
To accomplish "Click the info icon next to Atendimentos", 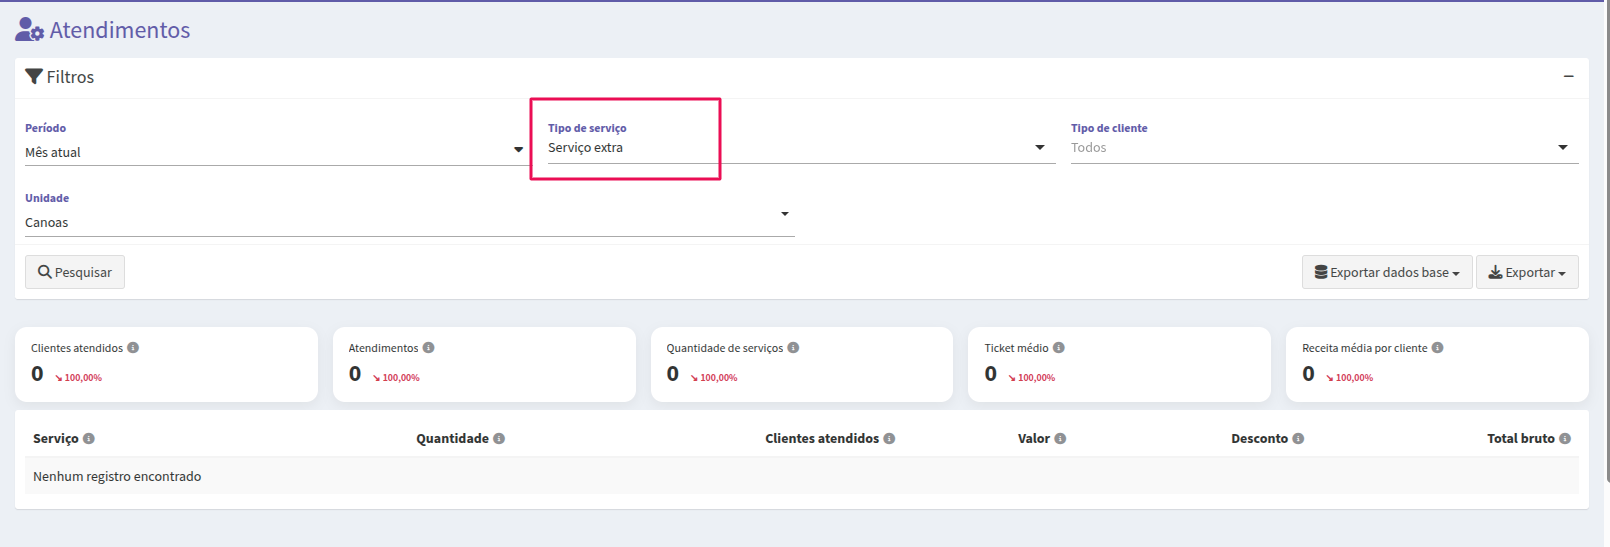I will coord(428,348).
